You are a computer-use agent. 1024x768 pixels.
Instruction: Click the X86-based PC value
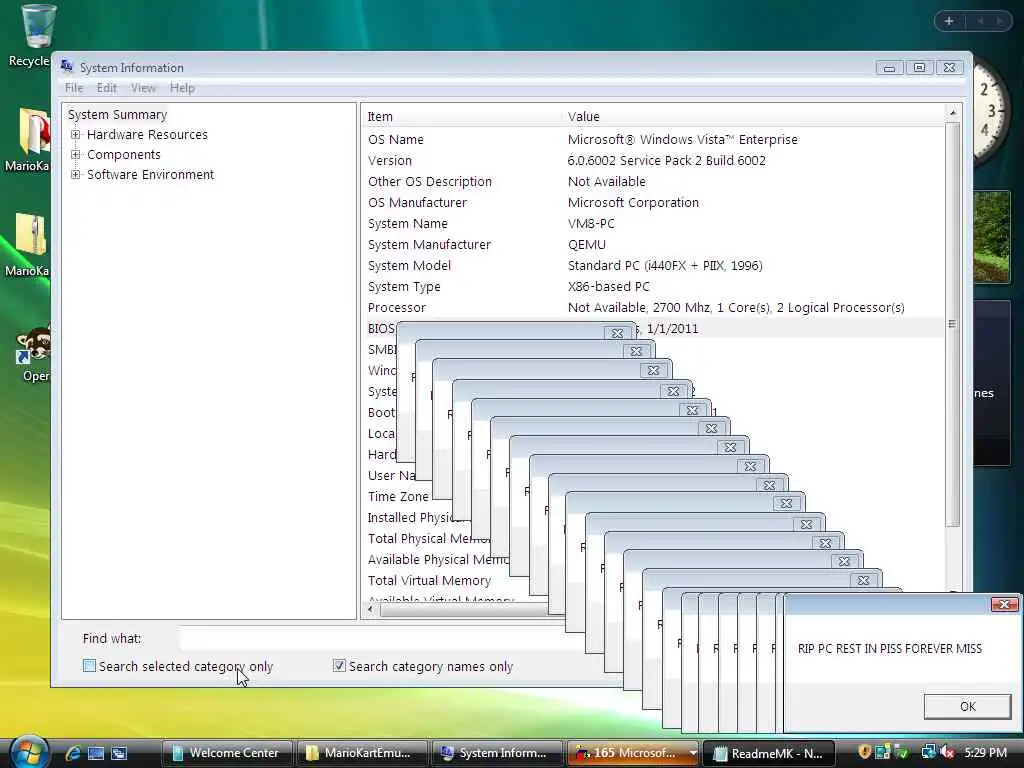pos(609,286)
